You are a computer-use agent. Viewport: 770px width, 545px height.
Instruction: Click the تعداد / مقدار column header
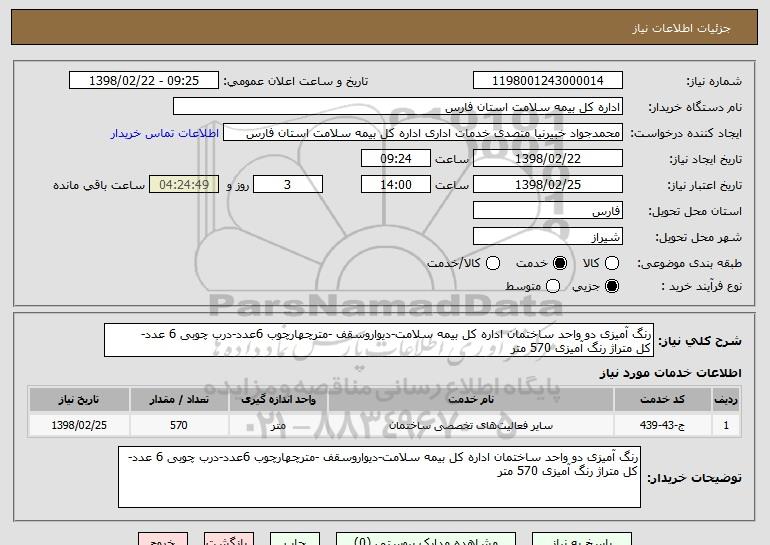179,400
